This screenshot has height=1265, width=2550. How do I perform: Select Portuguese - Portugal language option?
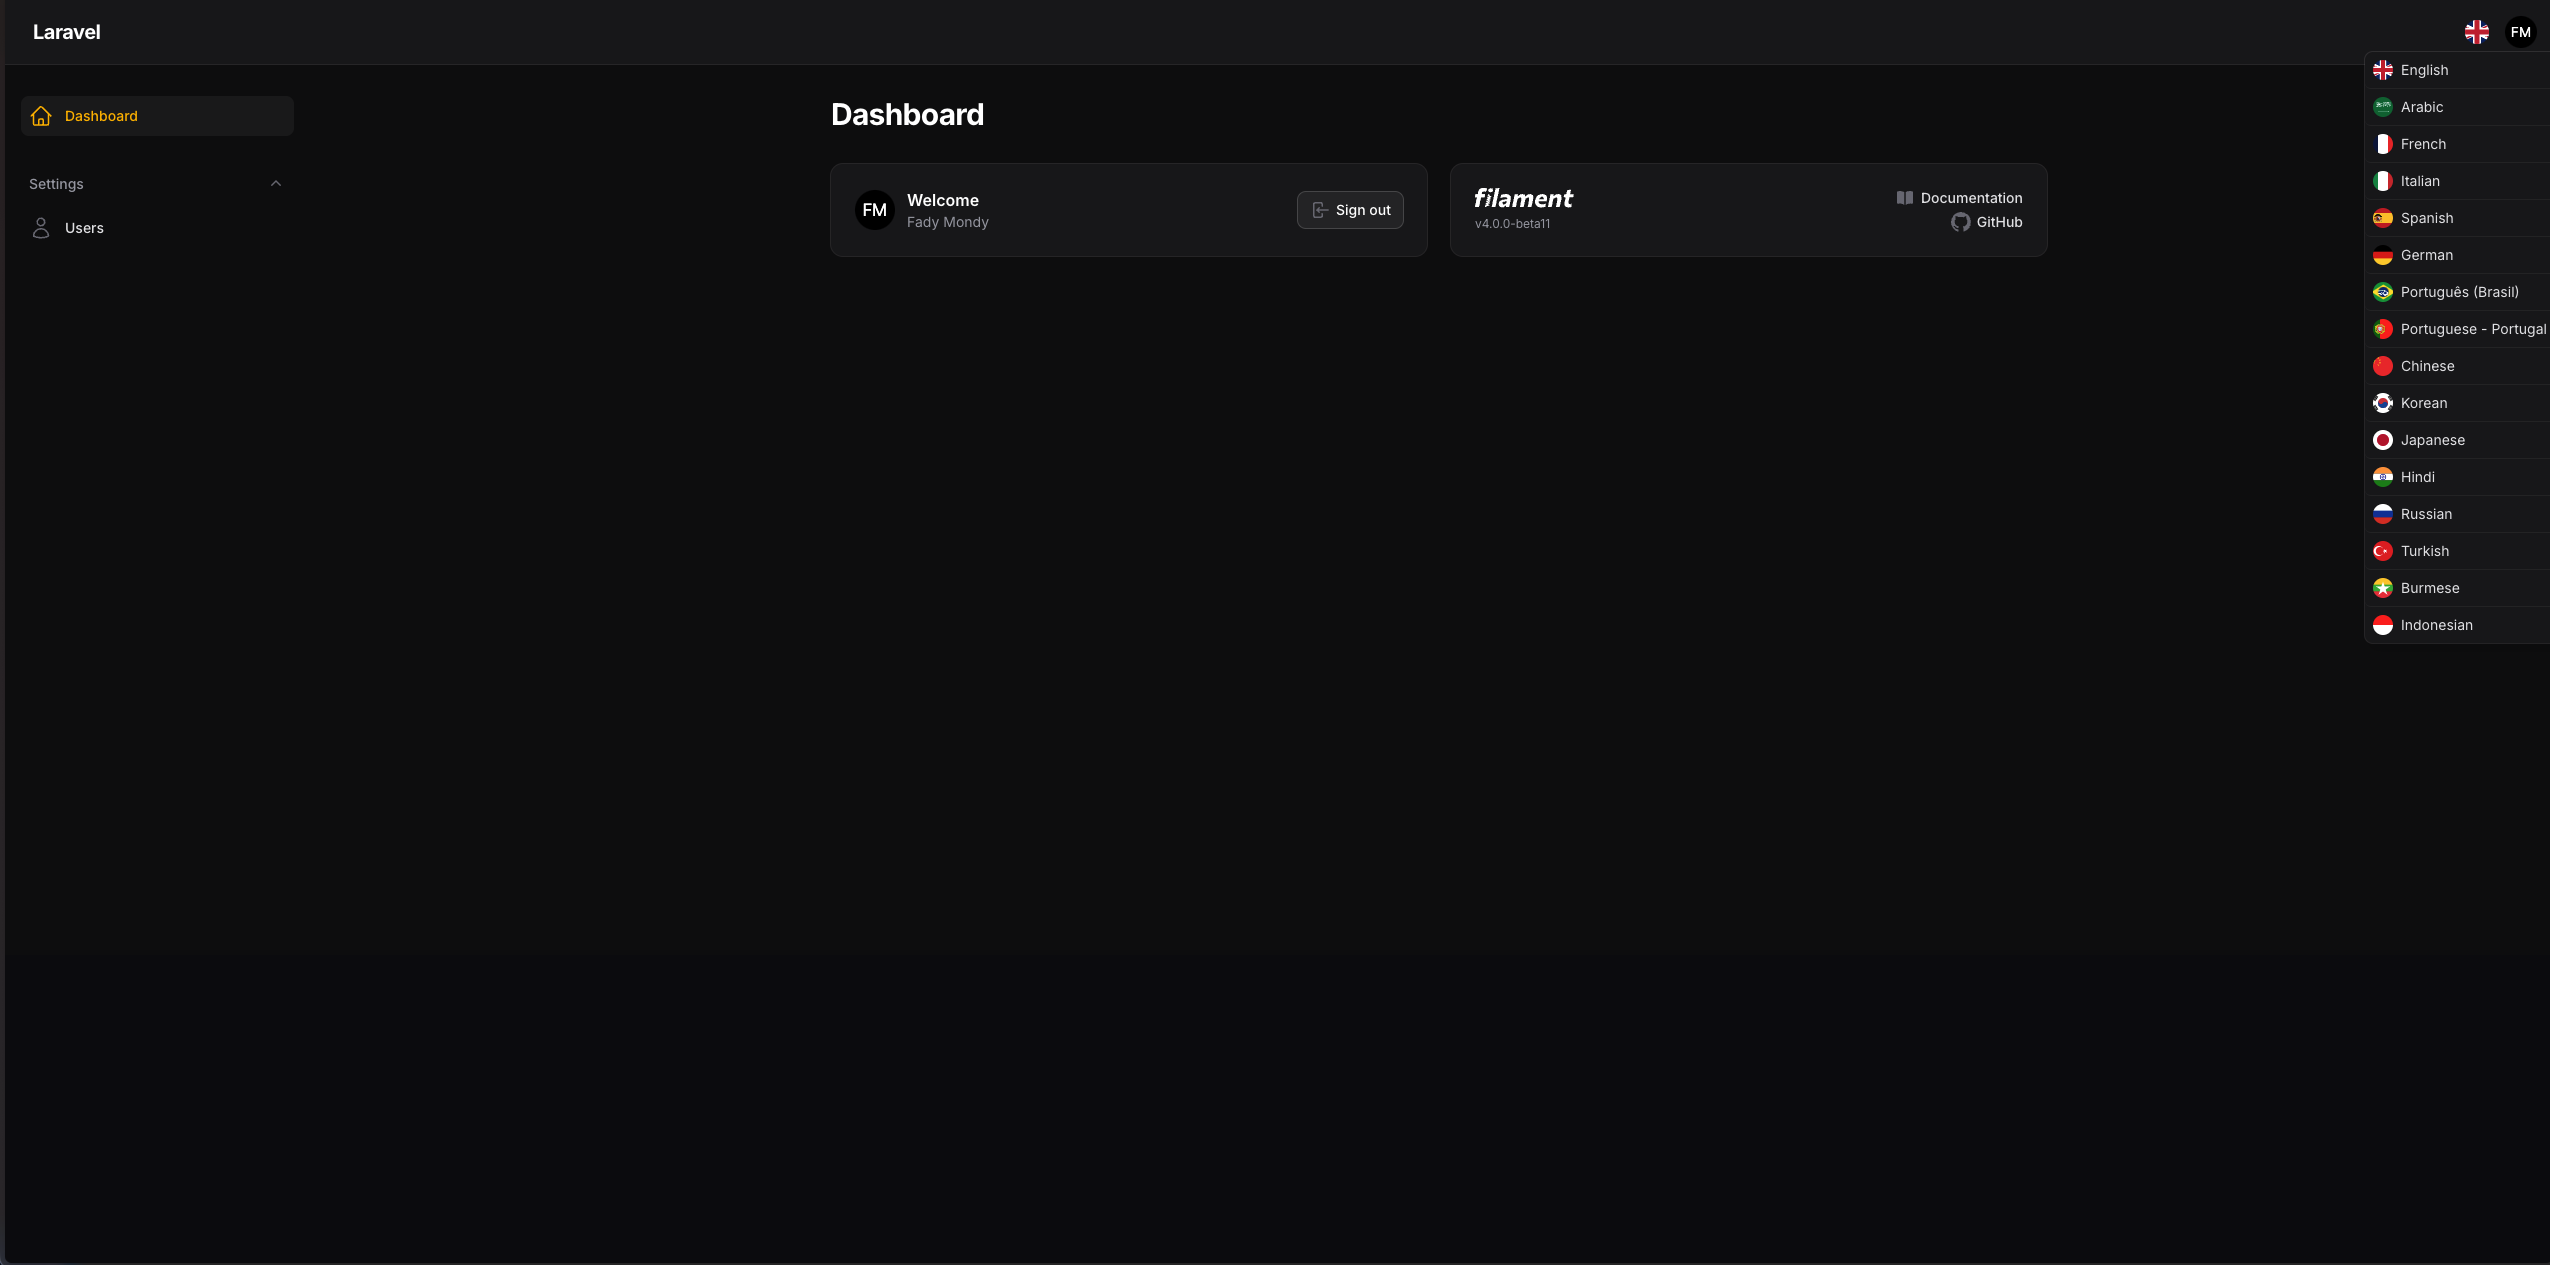pos(2472,329)
